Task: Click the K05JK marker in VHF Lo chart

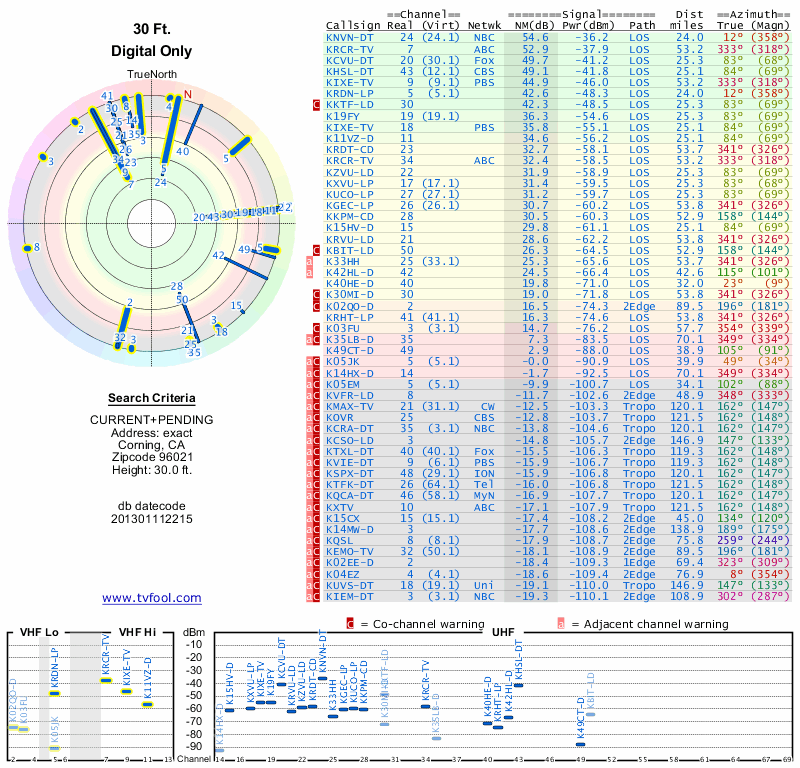Action: [55, 749]
